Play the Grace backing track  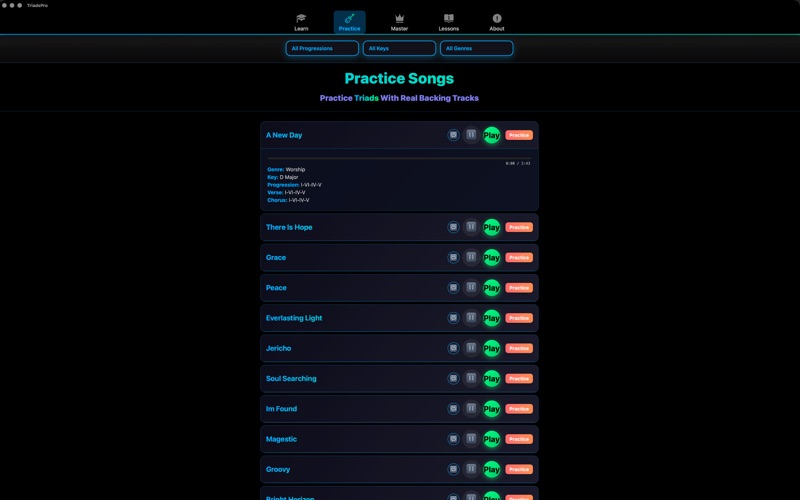pyautogui.click(x=492, y=258)
